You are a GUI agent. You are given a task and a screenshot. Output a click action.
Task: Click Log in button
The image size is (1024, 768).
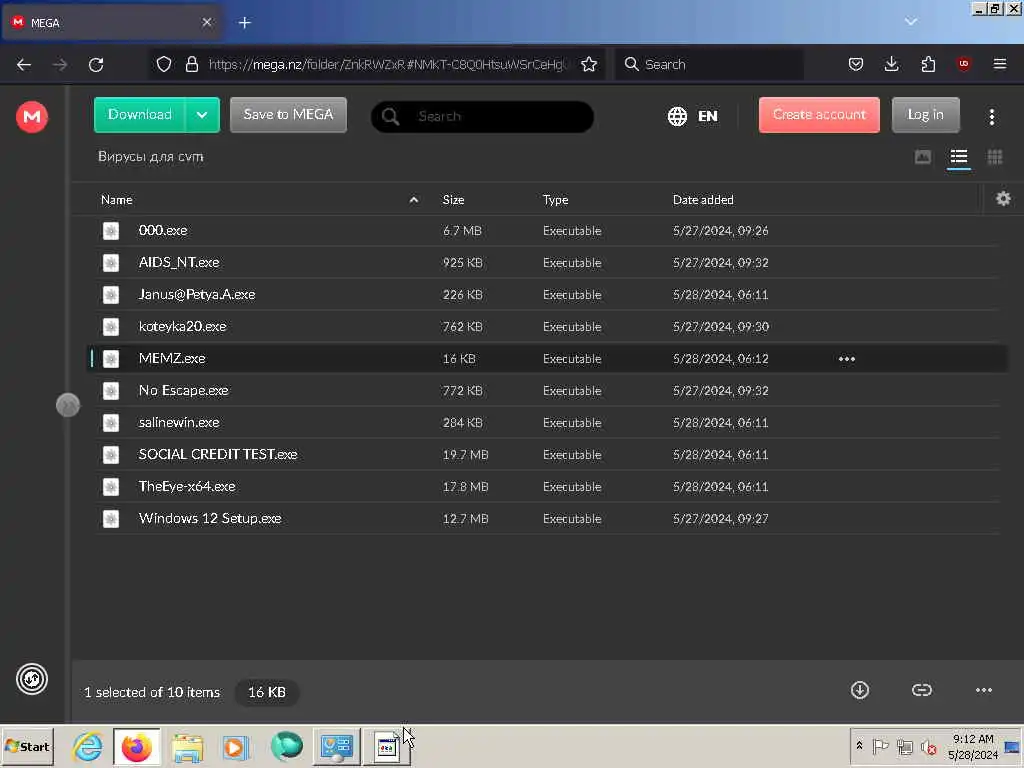click(925, 115)
